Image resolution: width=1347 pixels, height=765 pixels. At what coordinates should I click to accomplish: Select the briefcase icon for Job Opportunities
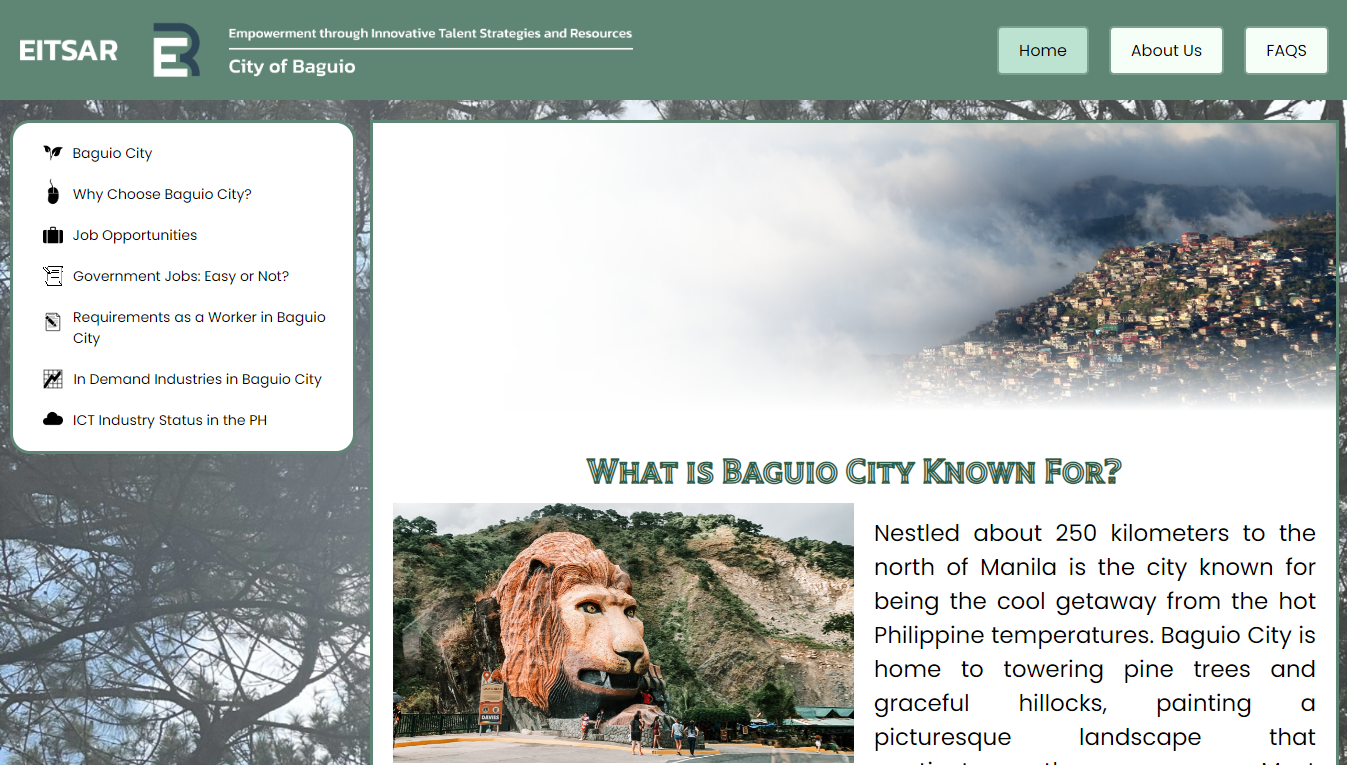pos(53,235)
